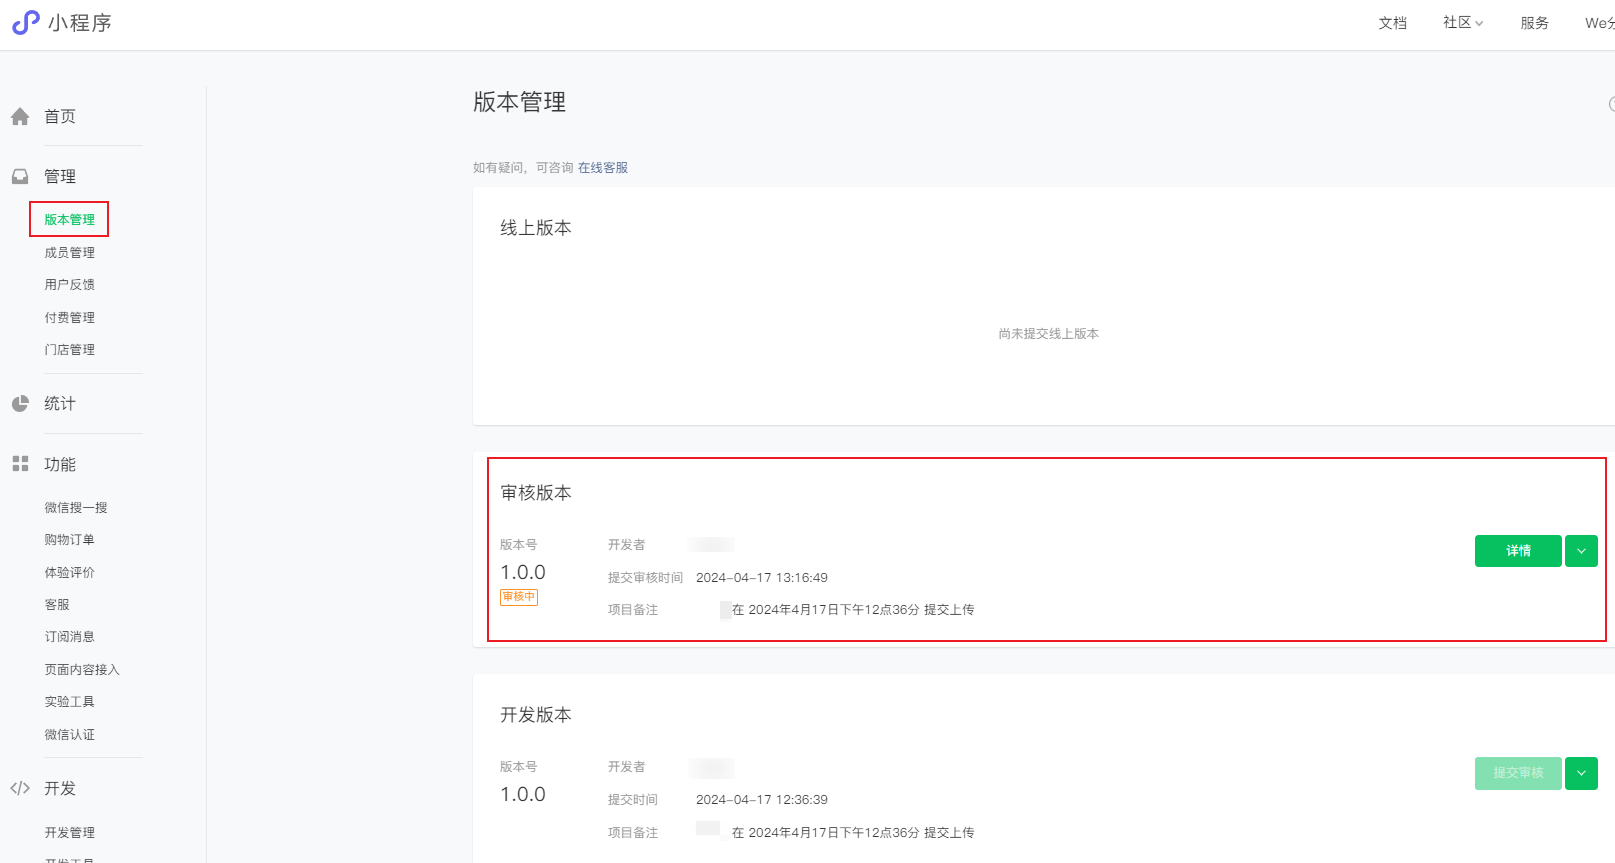Open the 功能 sidebar section
Image resolution: width=1615 pixels, height=863 pixels.
(x=60, y=464)
